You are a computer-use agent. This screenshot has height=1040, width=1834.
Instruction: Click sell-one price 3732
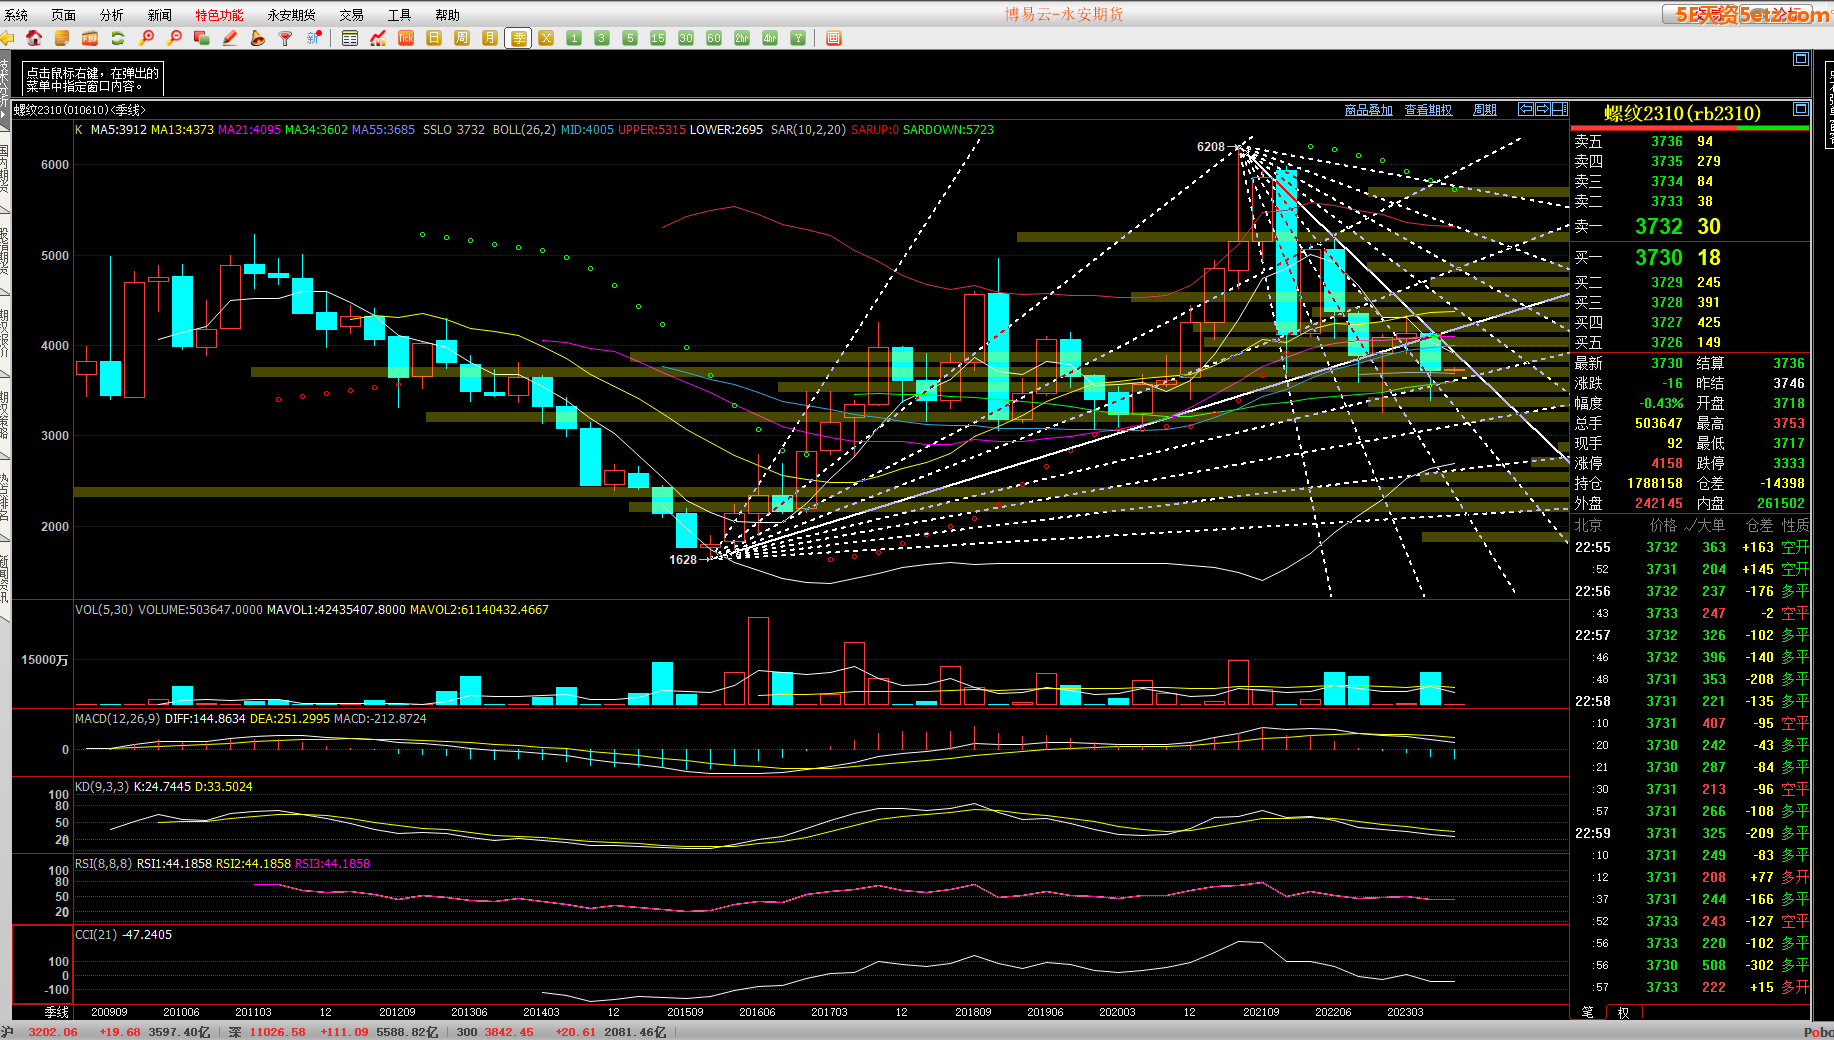tap(1659, 227)
